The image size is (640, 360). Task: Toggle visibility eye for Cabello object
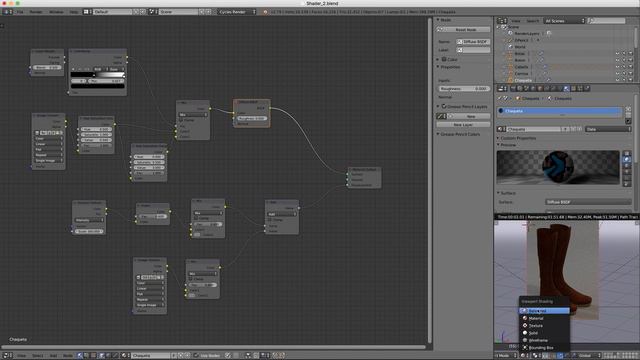(x=618, y=67)
